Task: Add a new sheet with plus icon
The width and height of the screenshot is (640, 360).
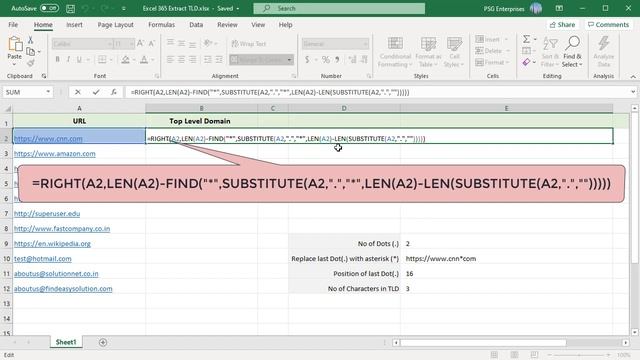Action: coord(103,342)
